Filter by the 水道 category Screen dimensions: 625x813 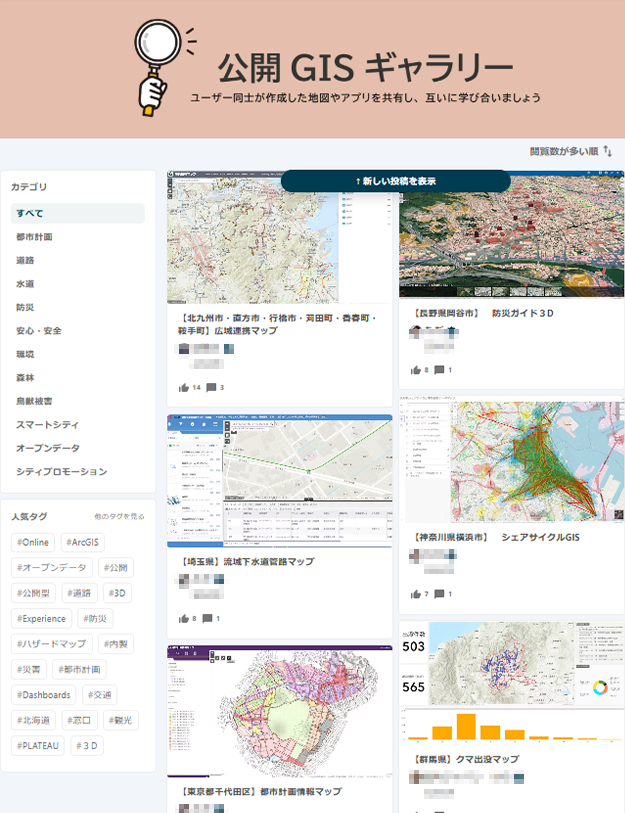point(25,284)
